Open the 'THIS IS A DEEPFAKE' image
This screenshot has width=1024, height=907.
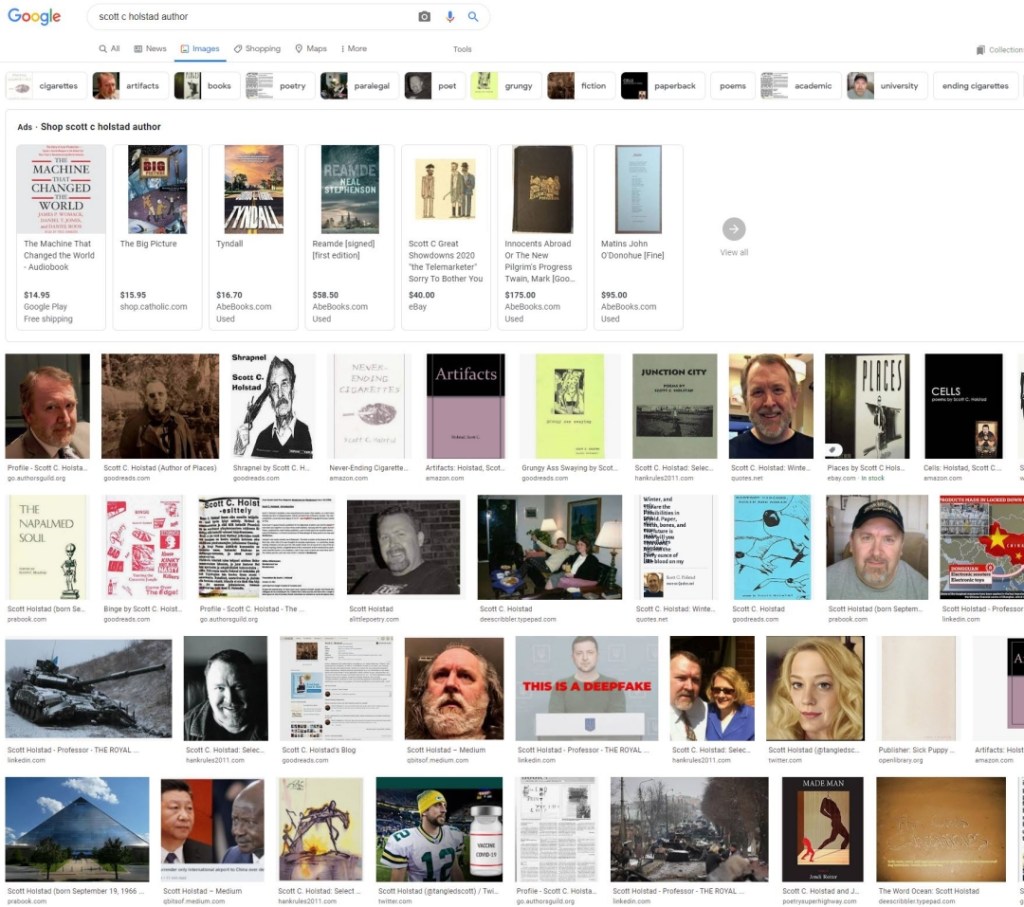[586, 688]
